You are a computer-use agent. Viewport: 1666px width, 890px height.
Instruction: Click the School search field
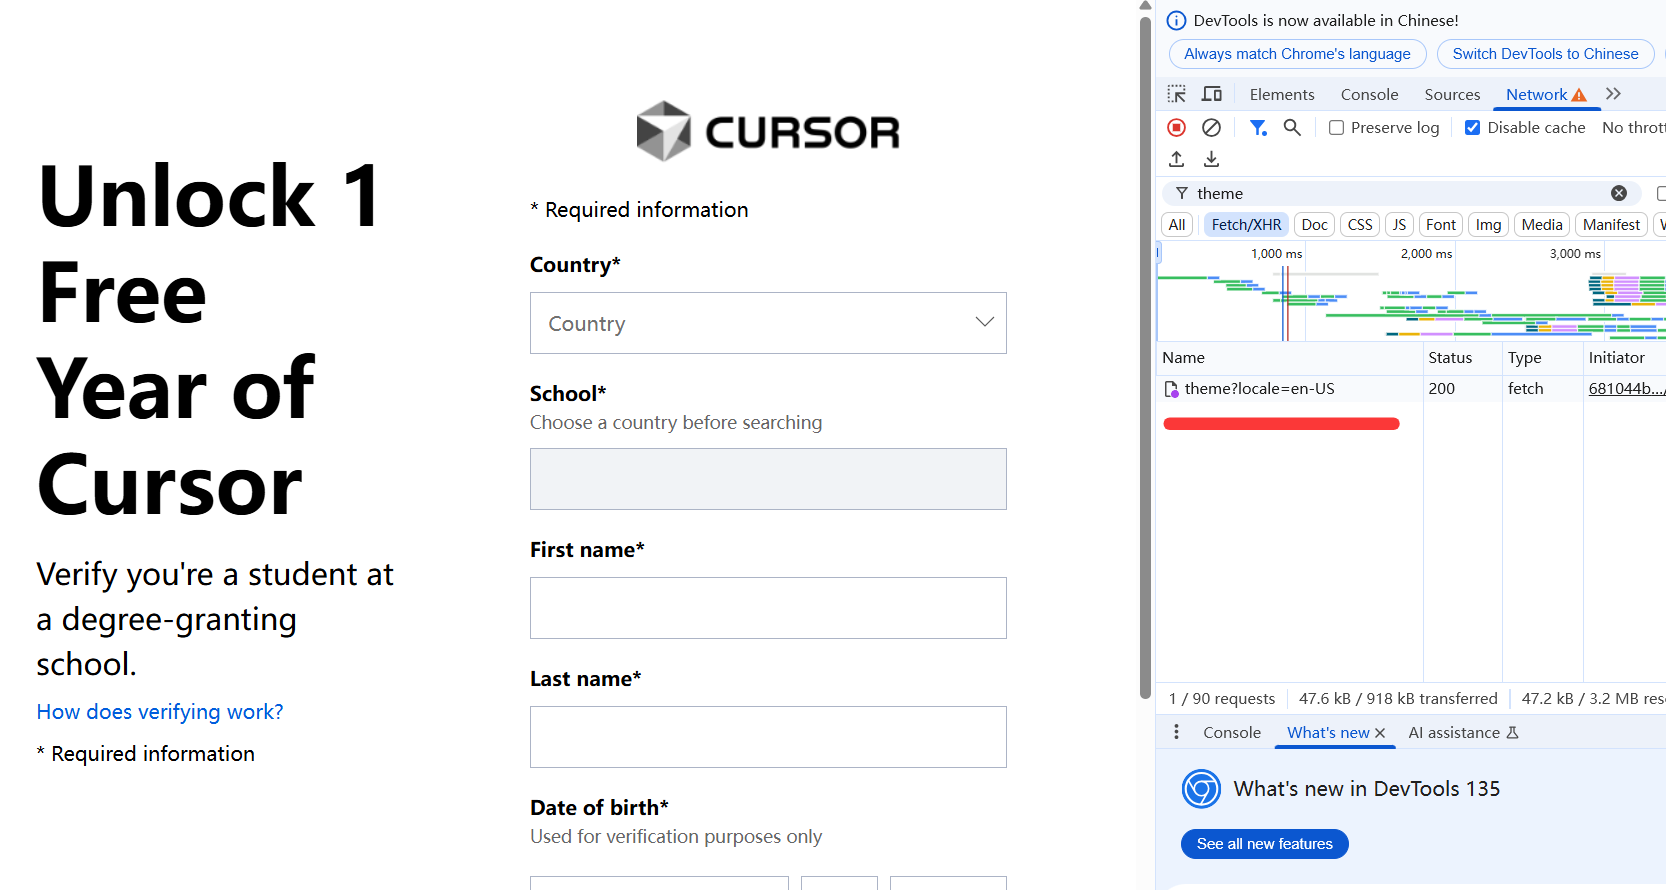pos(768,479)
